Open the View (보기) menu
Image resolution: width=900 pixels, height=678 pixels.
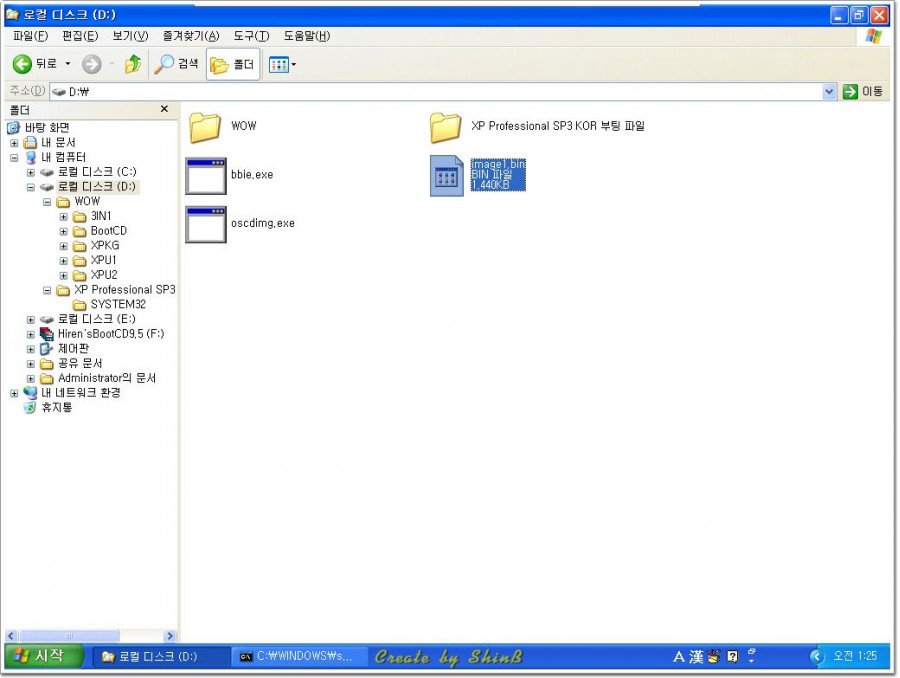tap(130, 36)
